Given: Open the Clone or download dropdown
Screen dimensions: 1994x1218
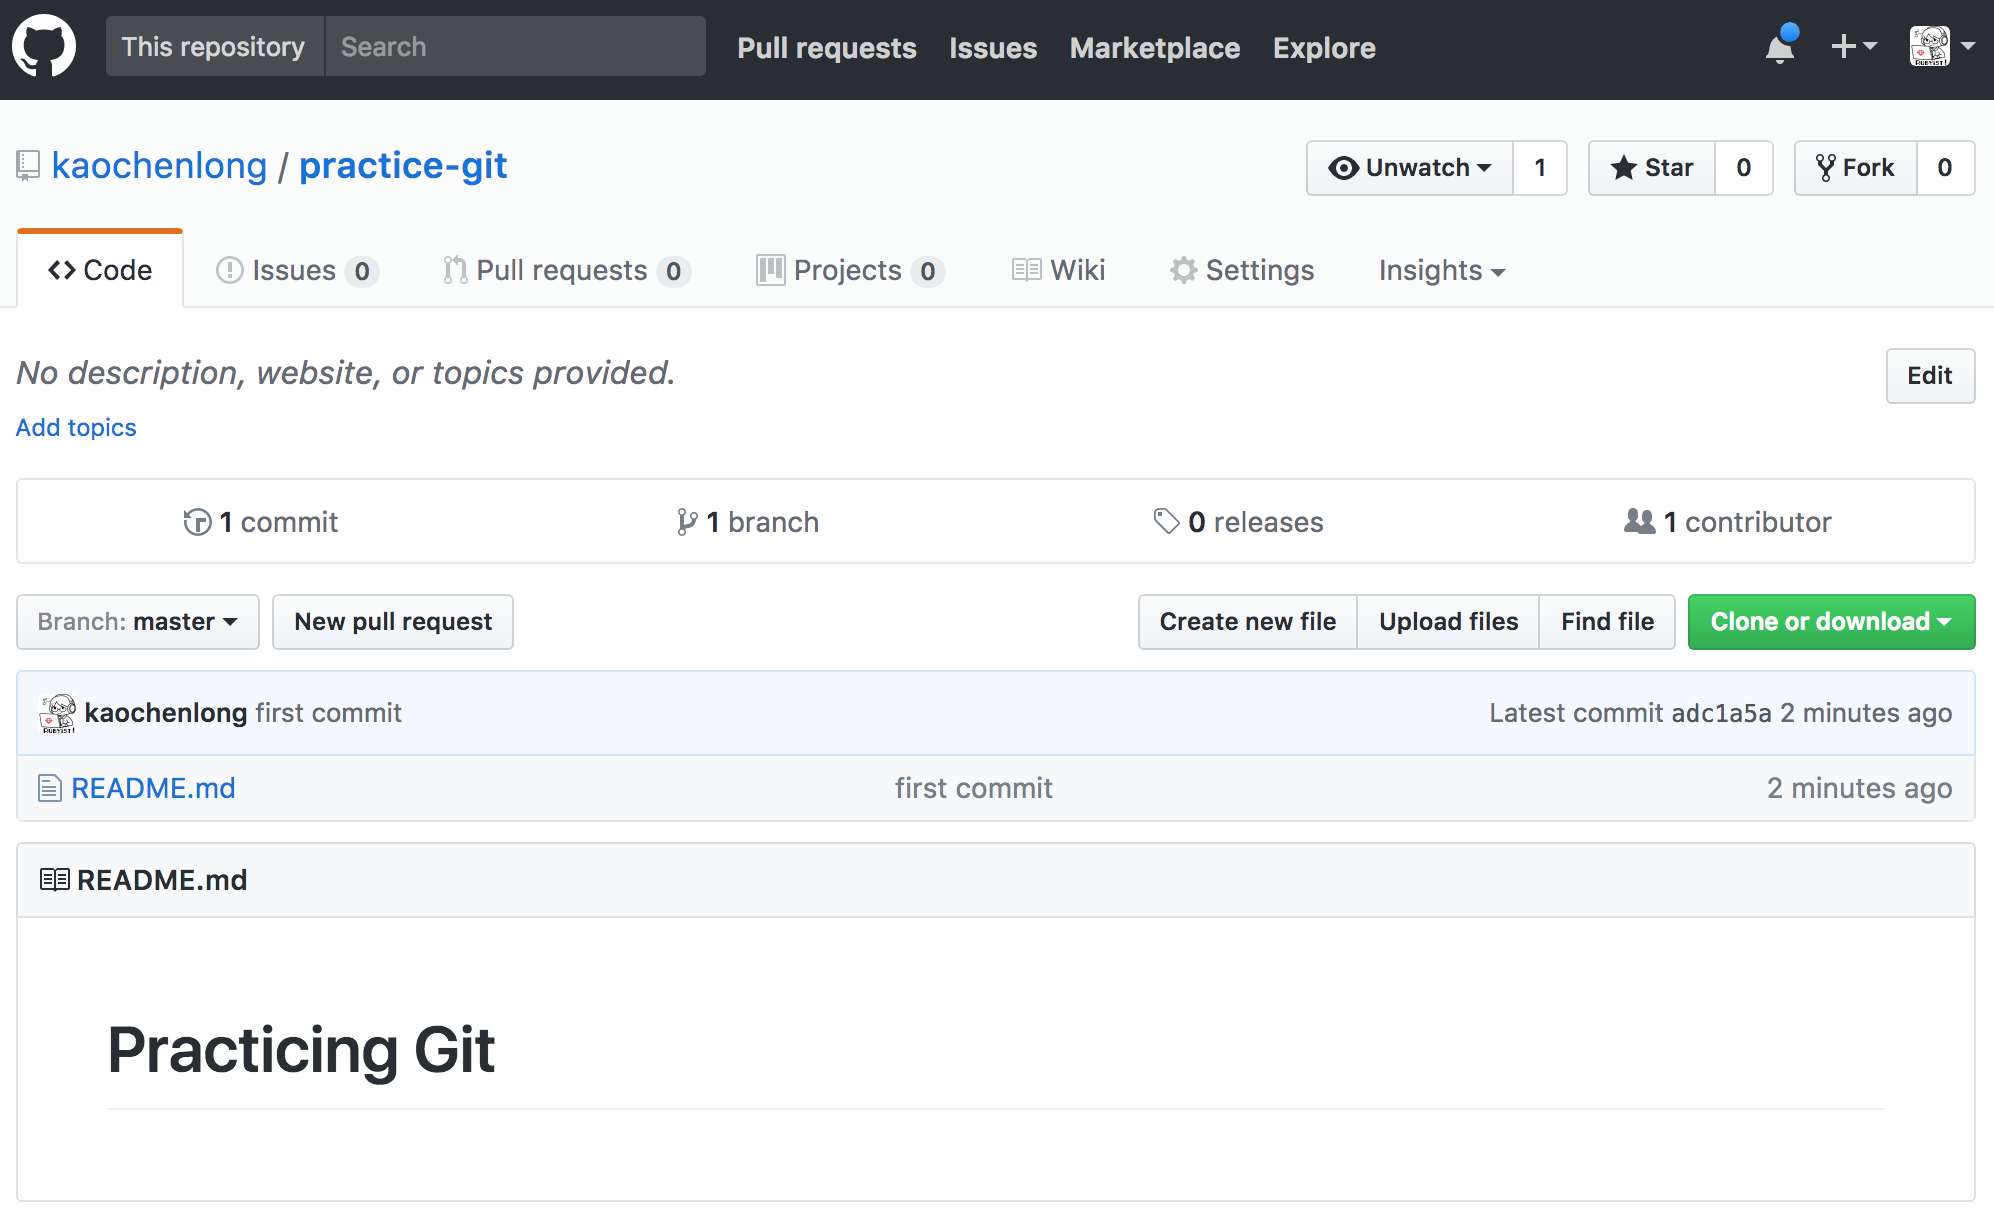Looking at the screenshot, I should [x=1831, y=621].
